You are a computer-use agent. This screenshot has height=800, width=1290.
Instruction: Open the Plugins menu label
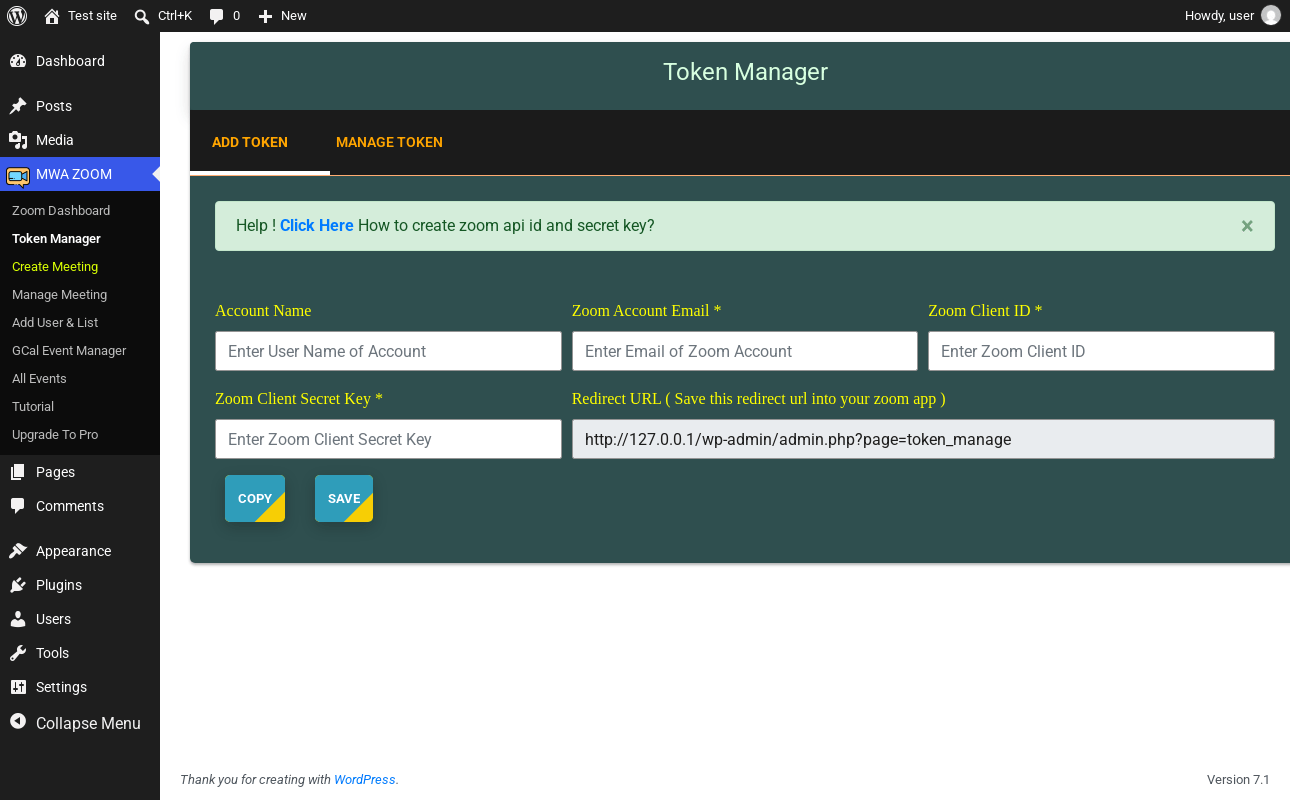[59, 585]
